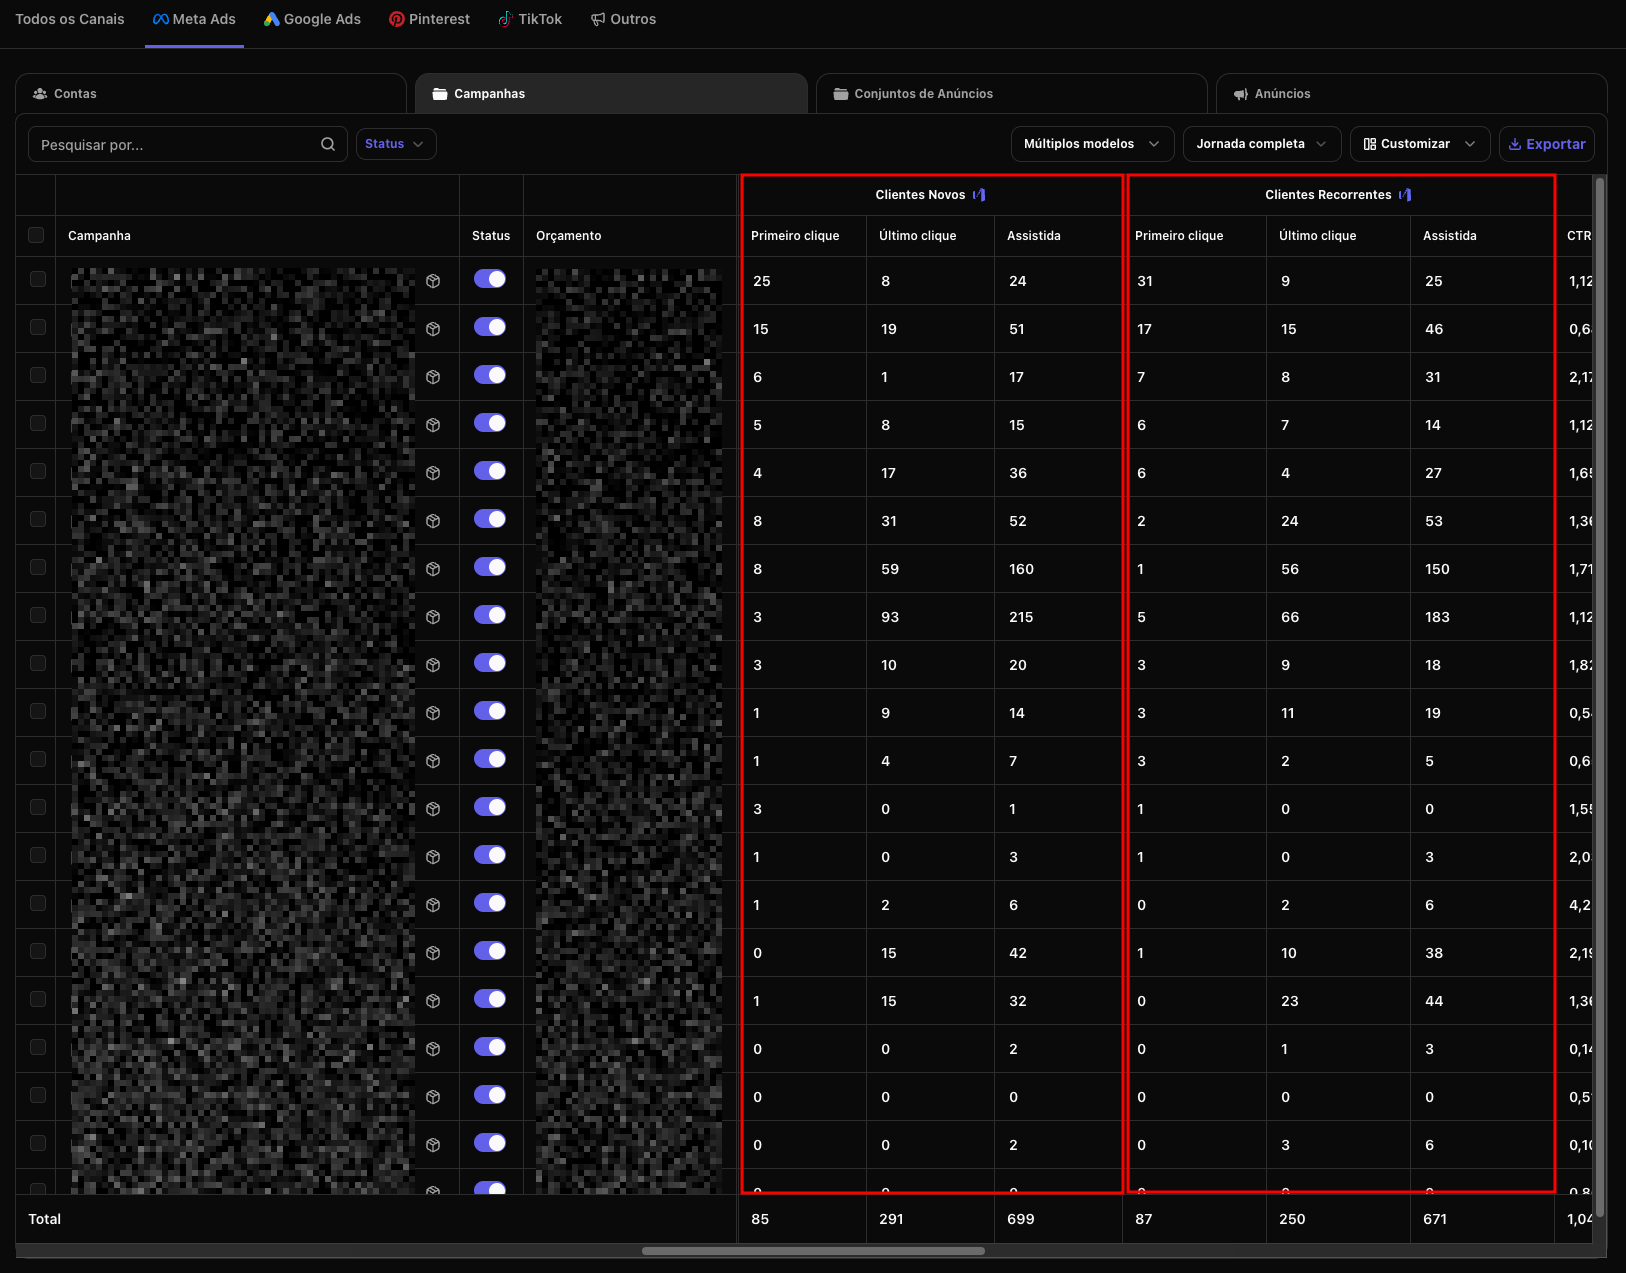
Task: Tick the select-all checkbox in header row
Action: click(36, 235)
